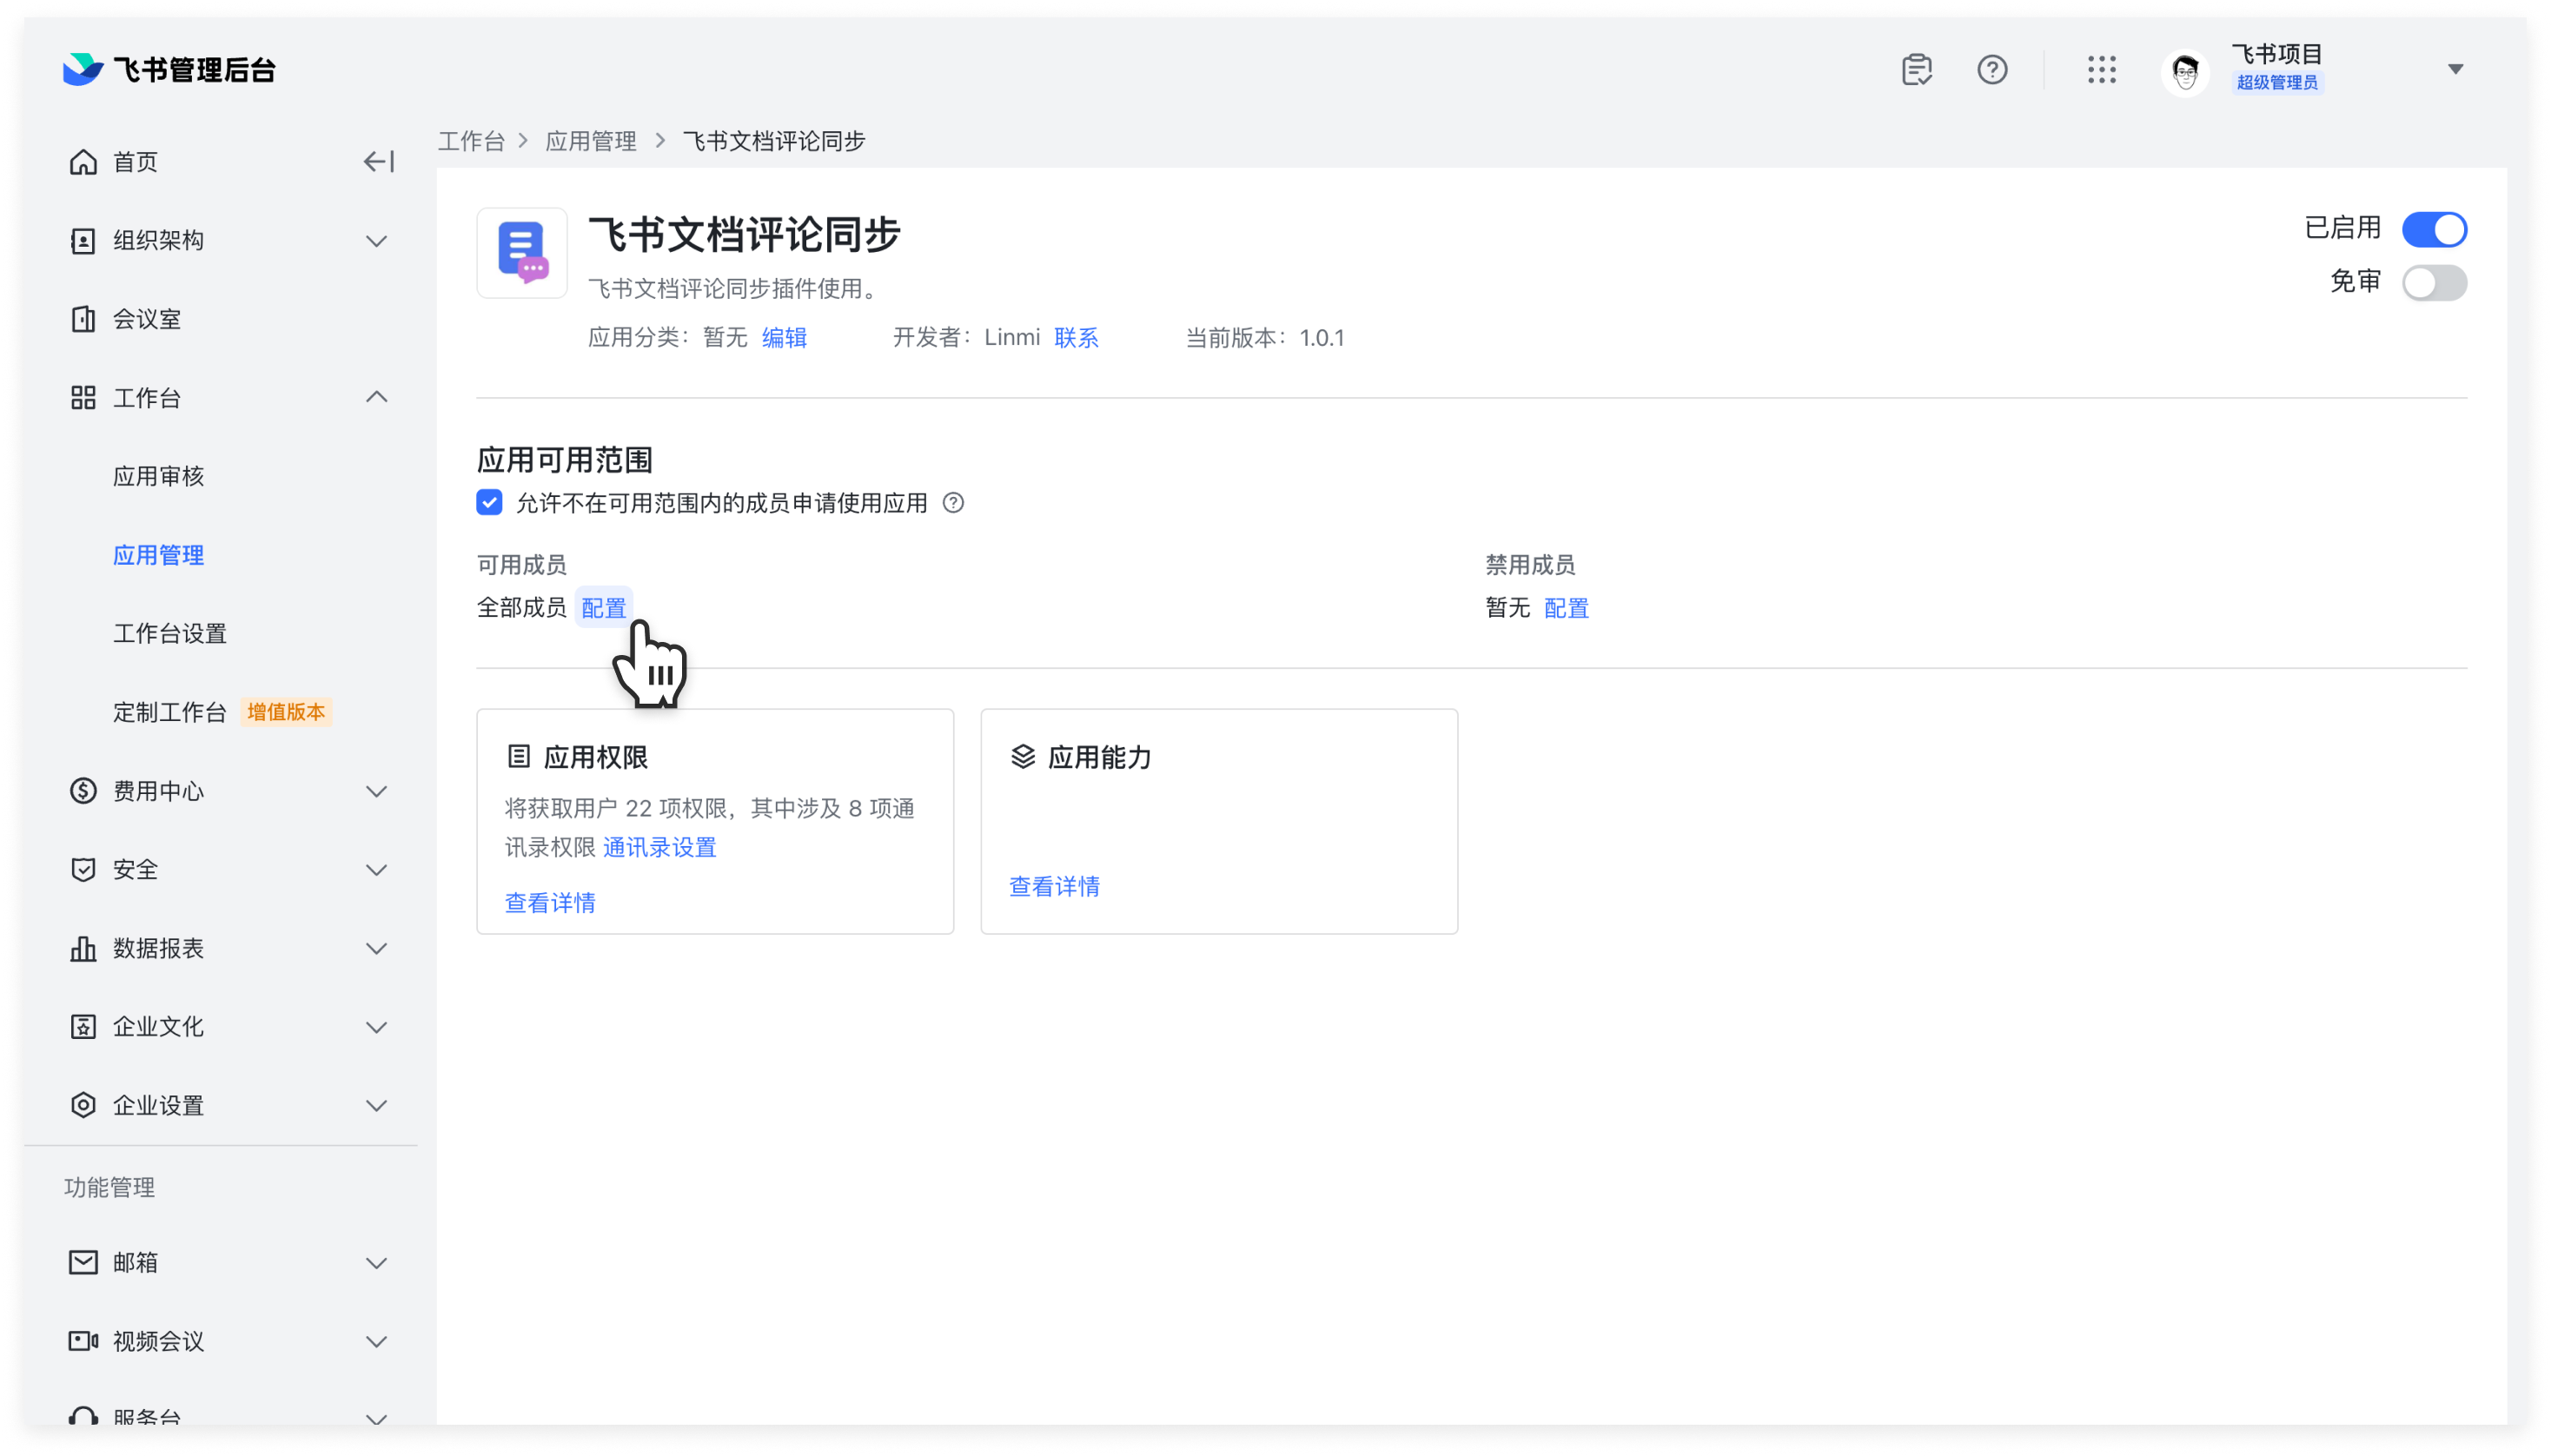Uncheck 允许不在可用范围内的成员申请使用应用
2551x1456 pixels.
click(489, 502)
